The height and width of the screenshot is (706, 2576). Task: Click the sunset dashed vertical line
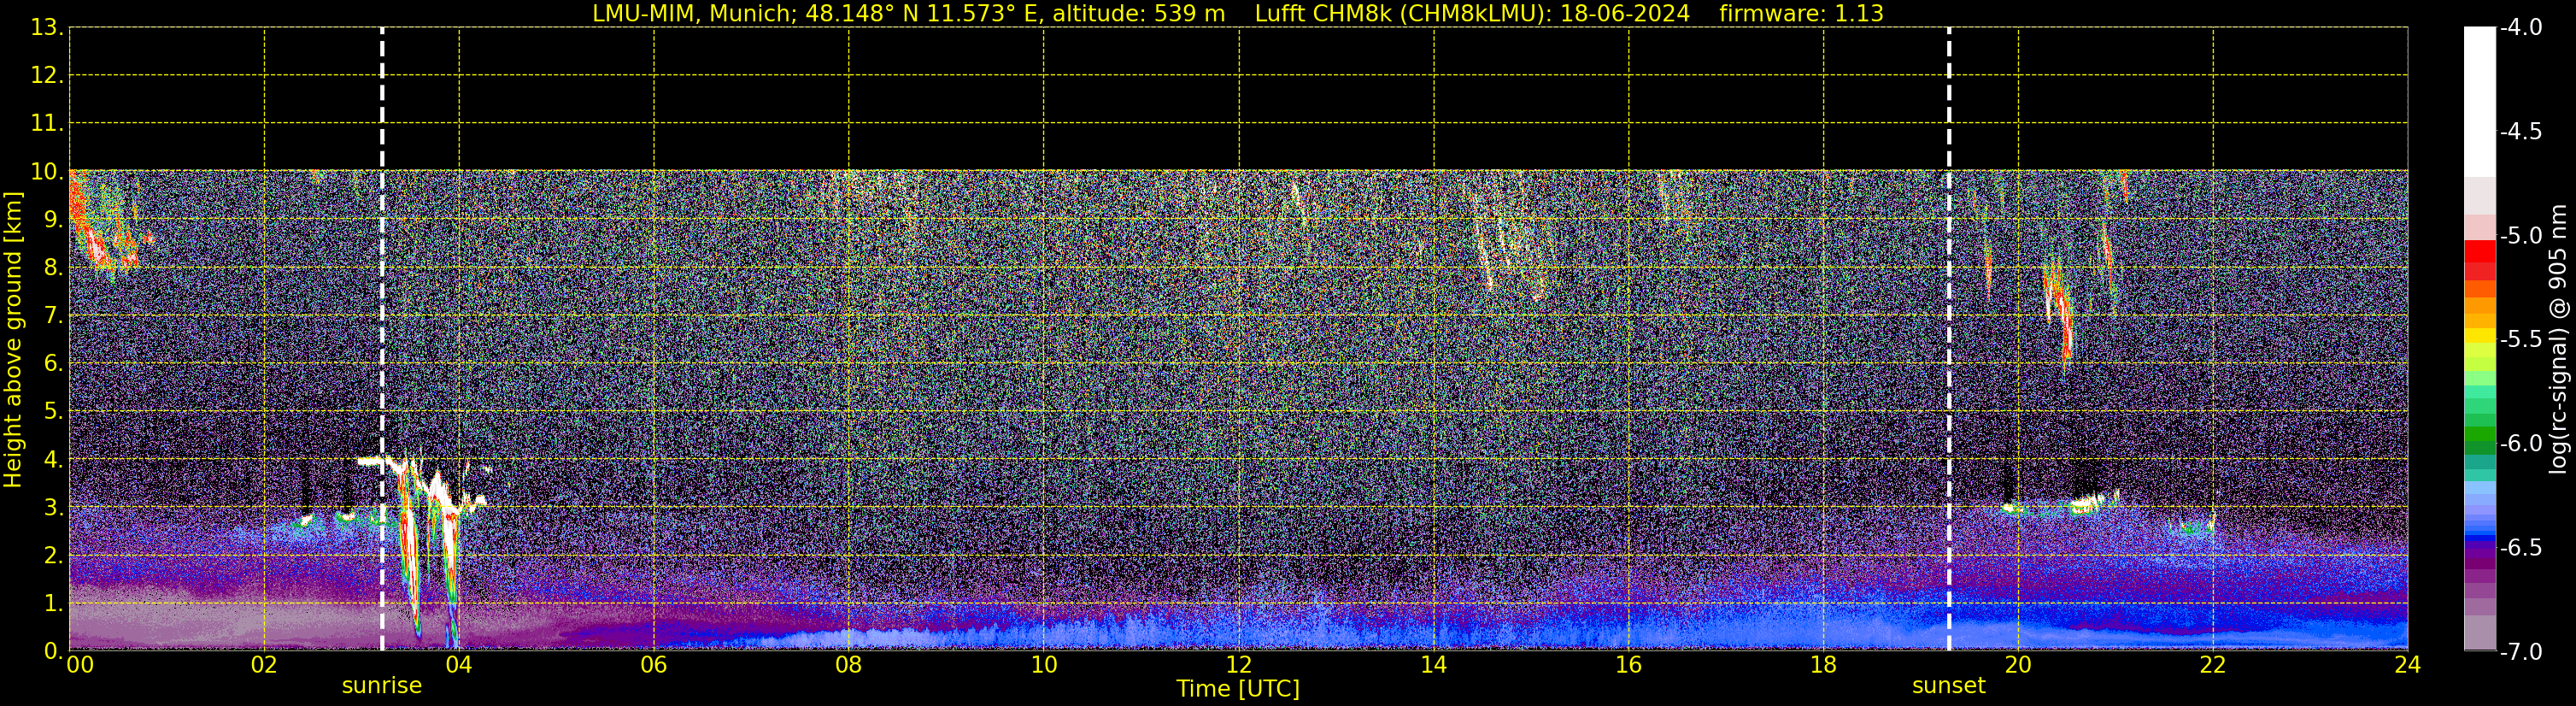(1949, 339)
